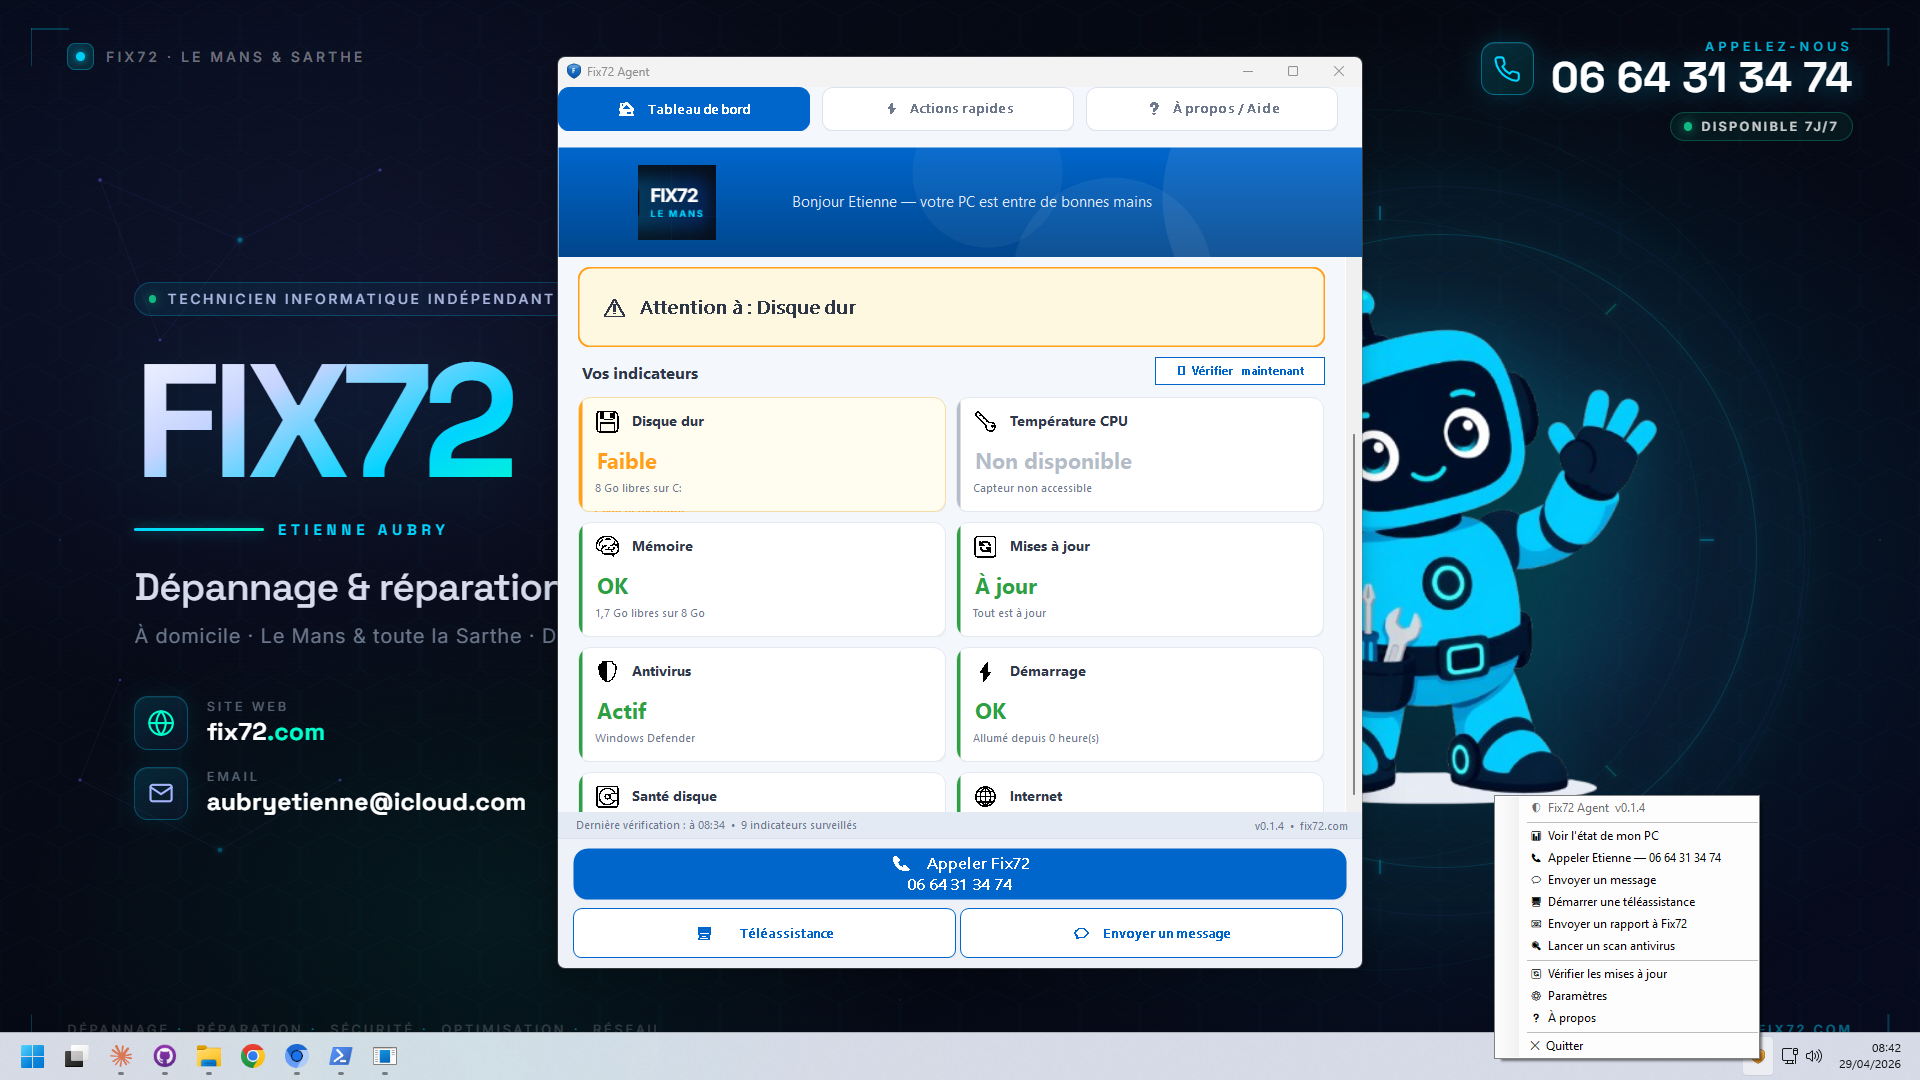
Task: Open the fix72.com link in the footer
Action: point(1324,826)
